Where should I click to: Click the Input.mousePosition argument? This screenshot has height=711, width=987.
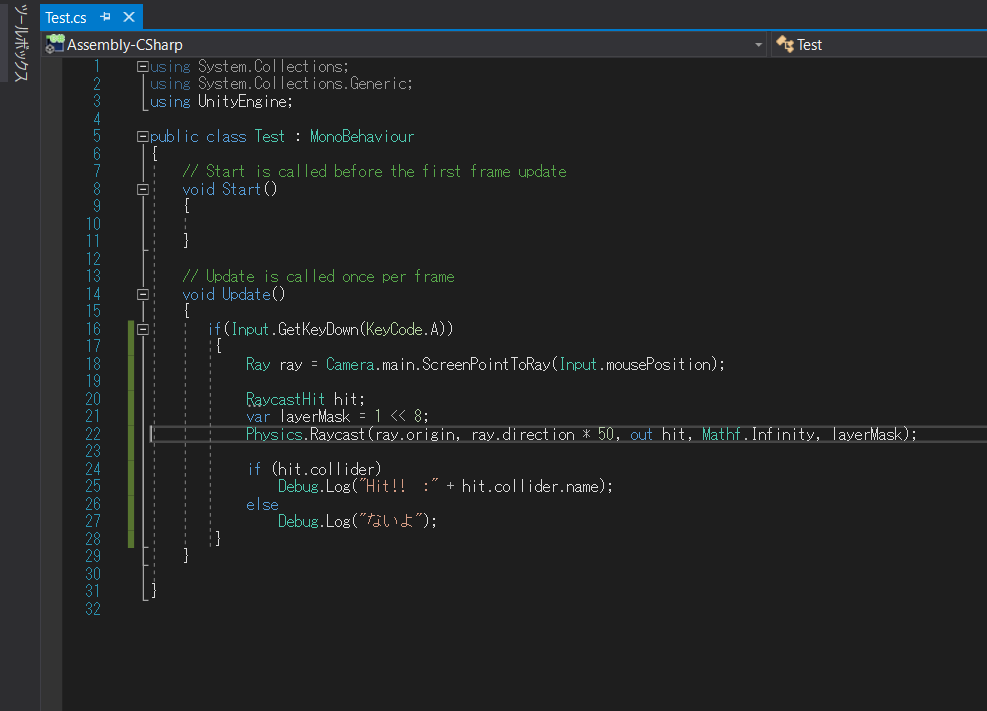[x=635, y=364]
